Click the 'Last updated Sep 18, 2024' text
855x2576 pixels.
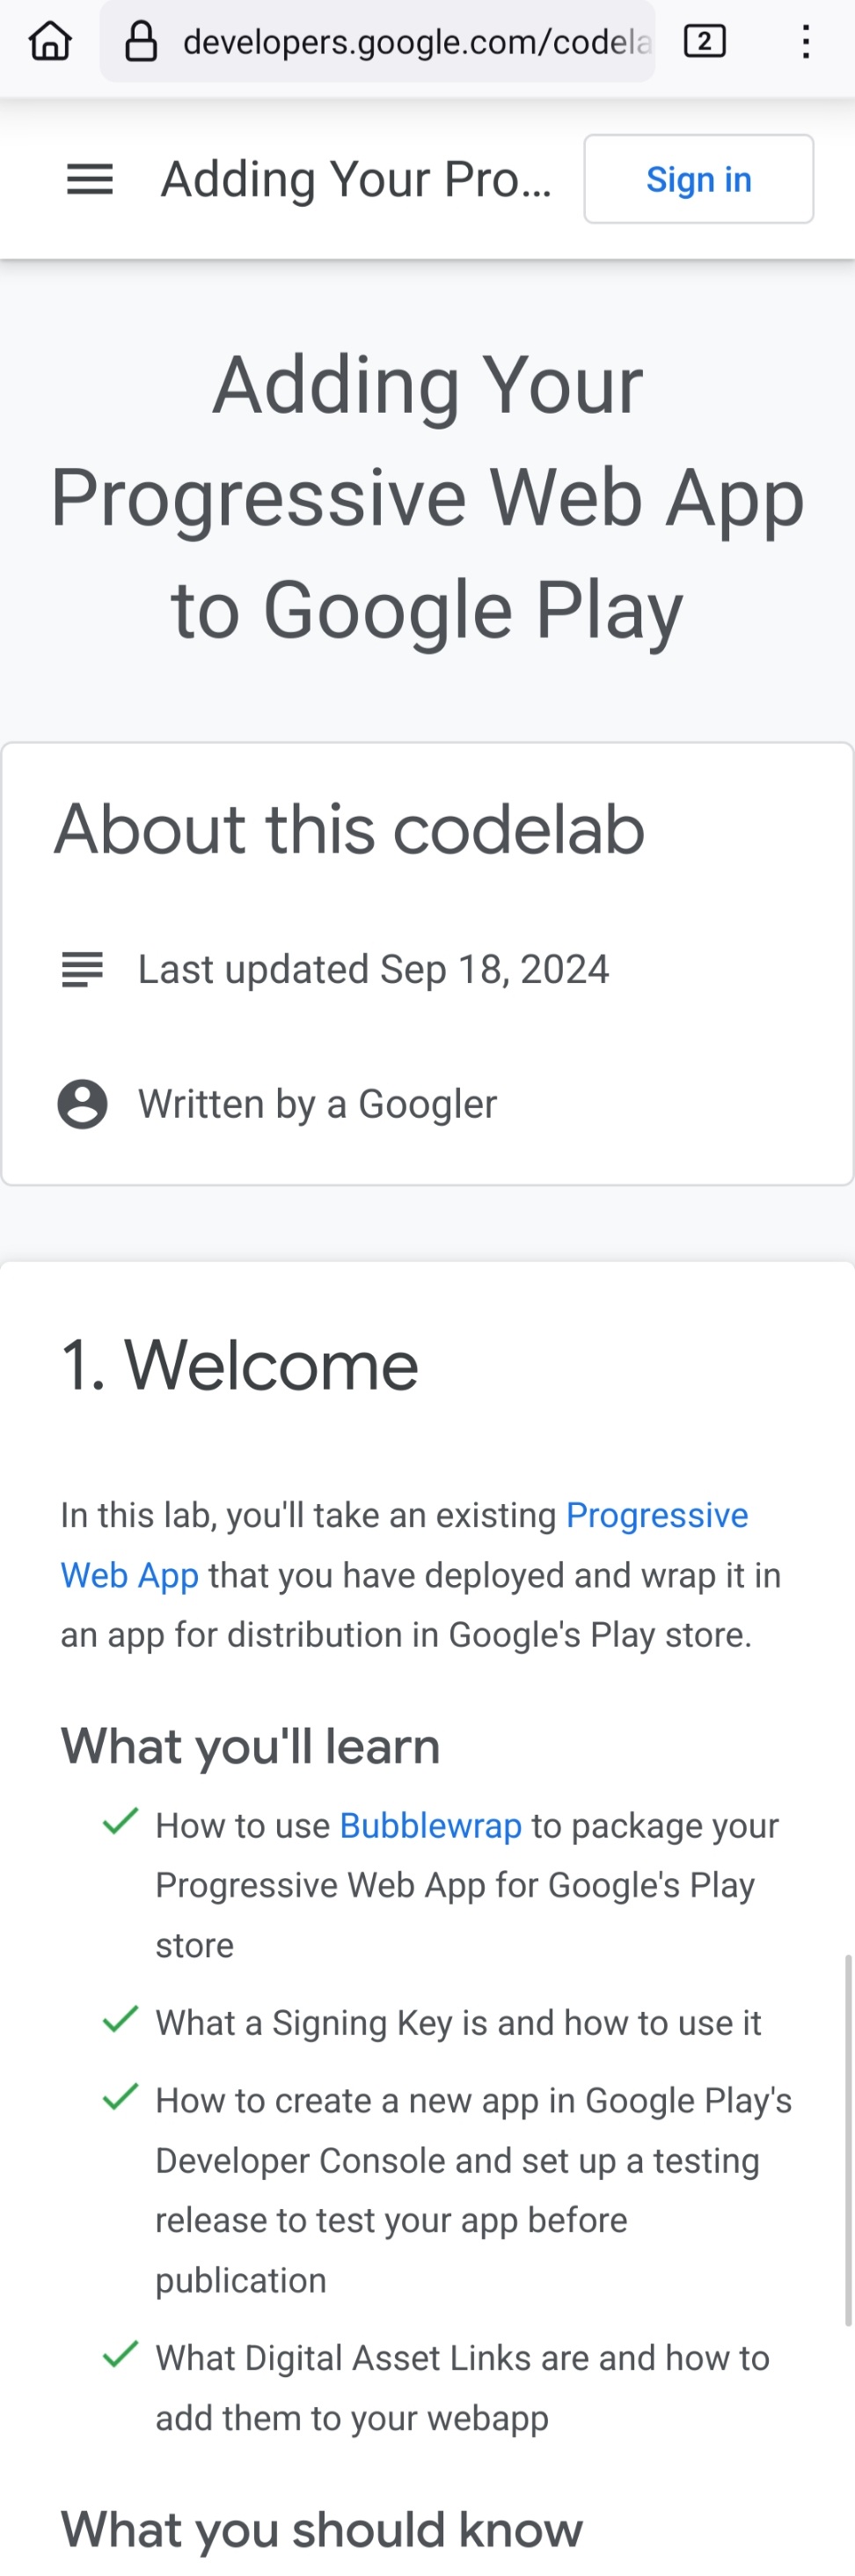(x=373, y=969)
